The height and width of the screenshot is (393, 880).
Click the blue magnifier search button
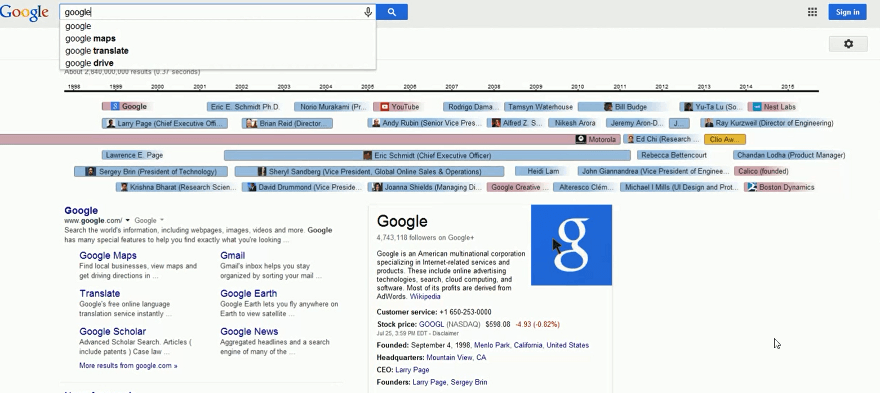(392, 12)
